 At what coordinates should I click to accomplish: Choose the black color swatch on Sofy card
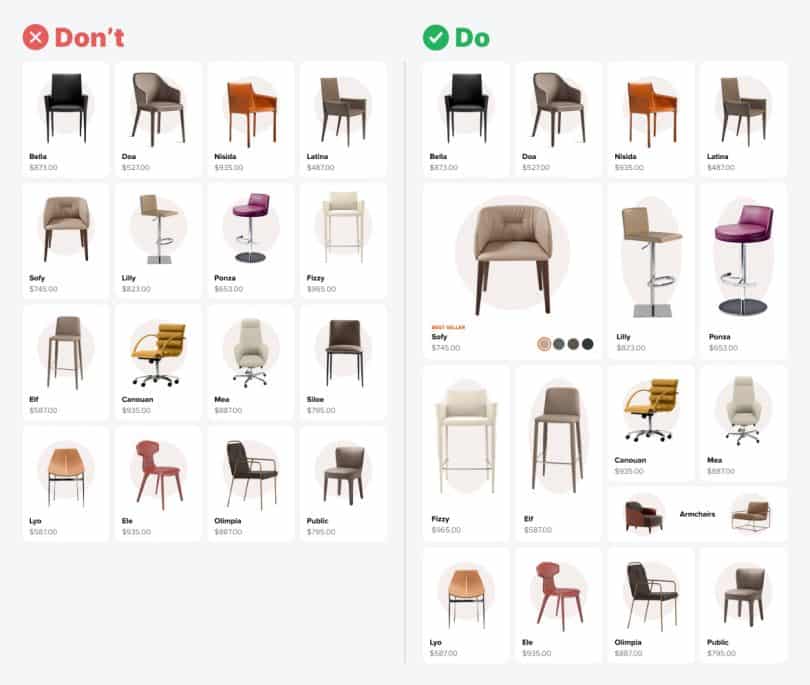tap(587, 344)
